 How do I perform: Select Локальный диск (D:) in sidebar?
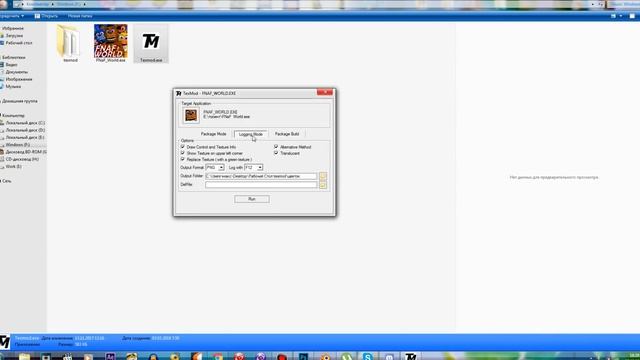click(25, 130)
